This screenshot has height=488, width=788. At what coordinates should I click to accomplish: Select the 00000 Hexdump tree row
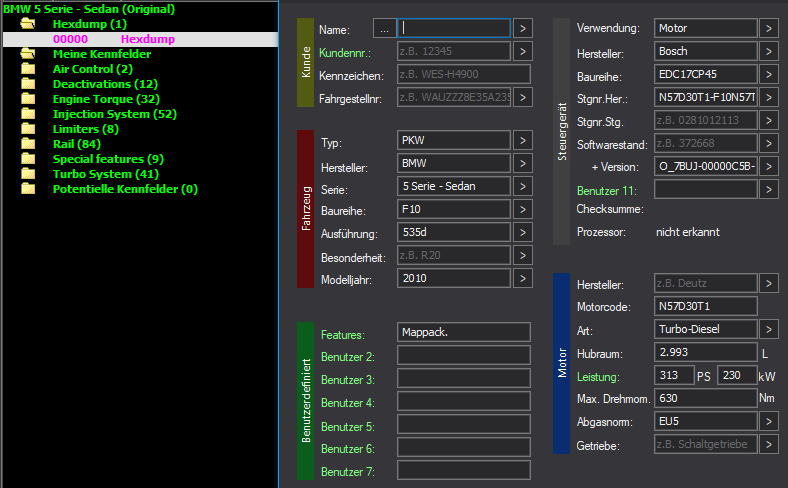[x=140, y=39]
